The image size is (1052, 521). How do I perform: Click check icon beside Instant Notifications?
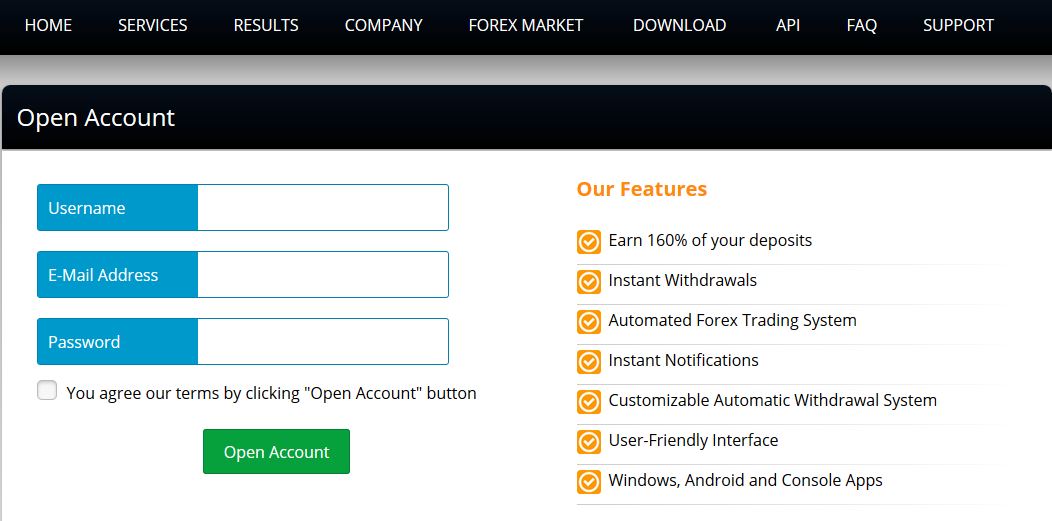(x=589, y=362)
